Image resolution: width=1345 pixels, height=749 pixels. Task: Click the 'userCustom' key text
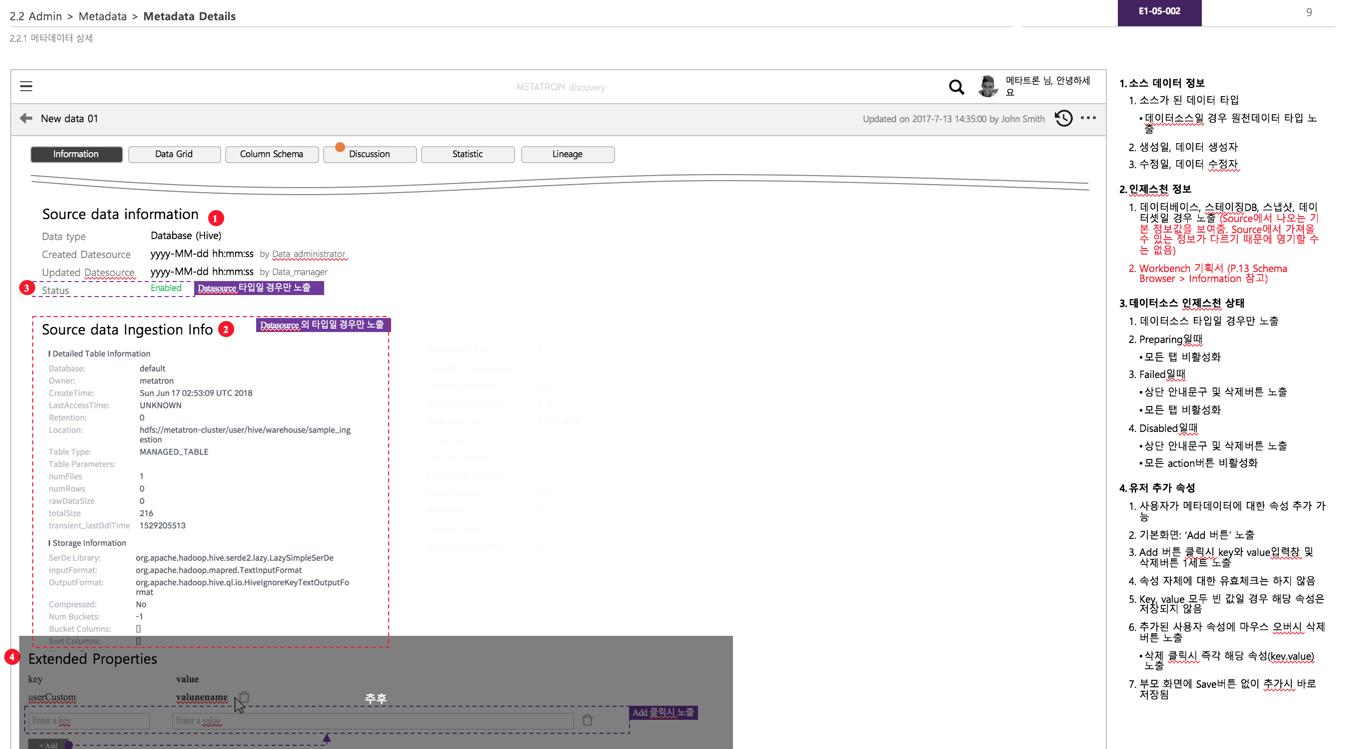(x=52, y=697)
